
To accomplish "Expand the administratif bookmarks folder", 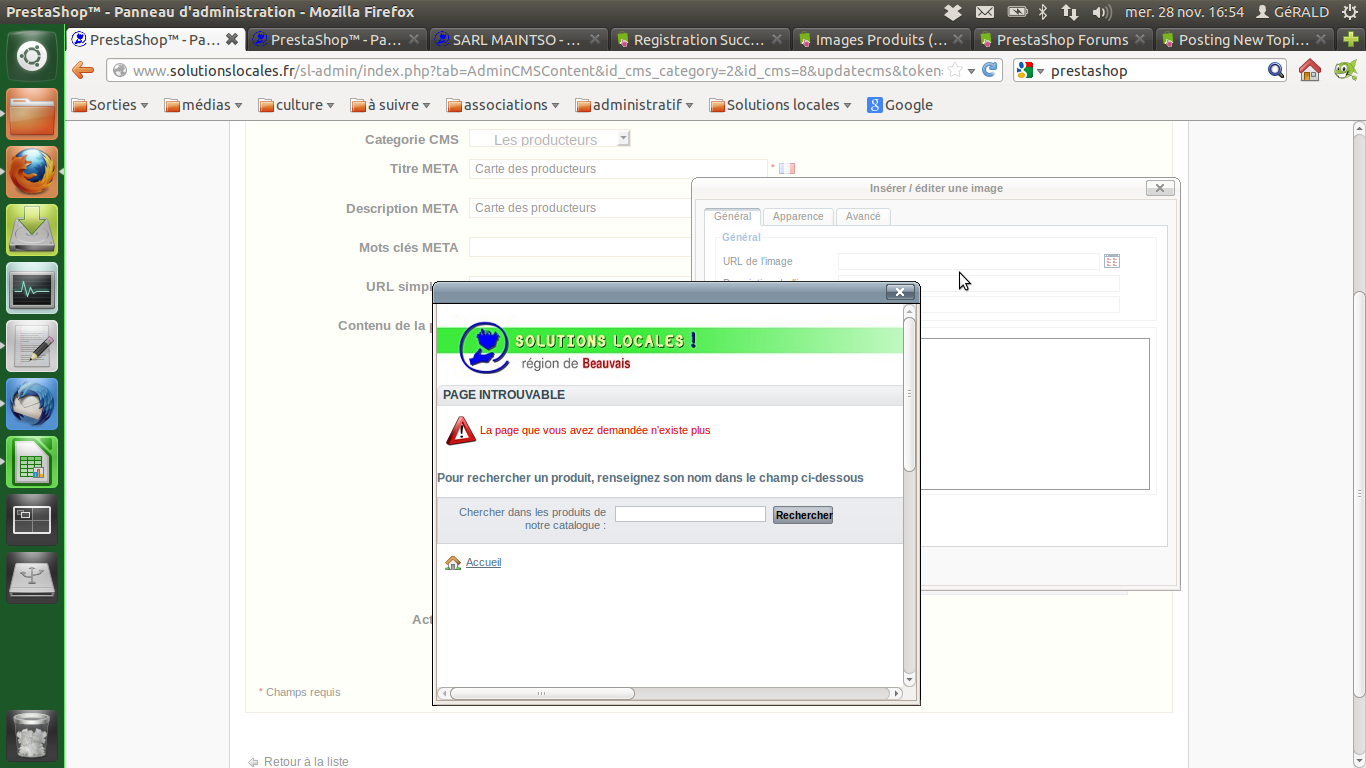I will coord(635,105).
